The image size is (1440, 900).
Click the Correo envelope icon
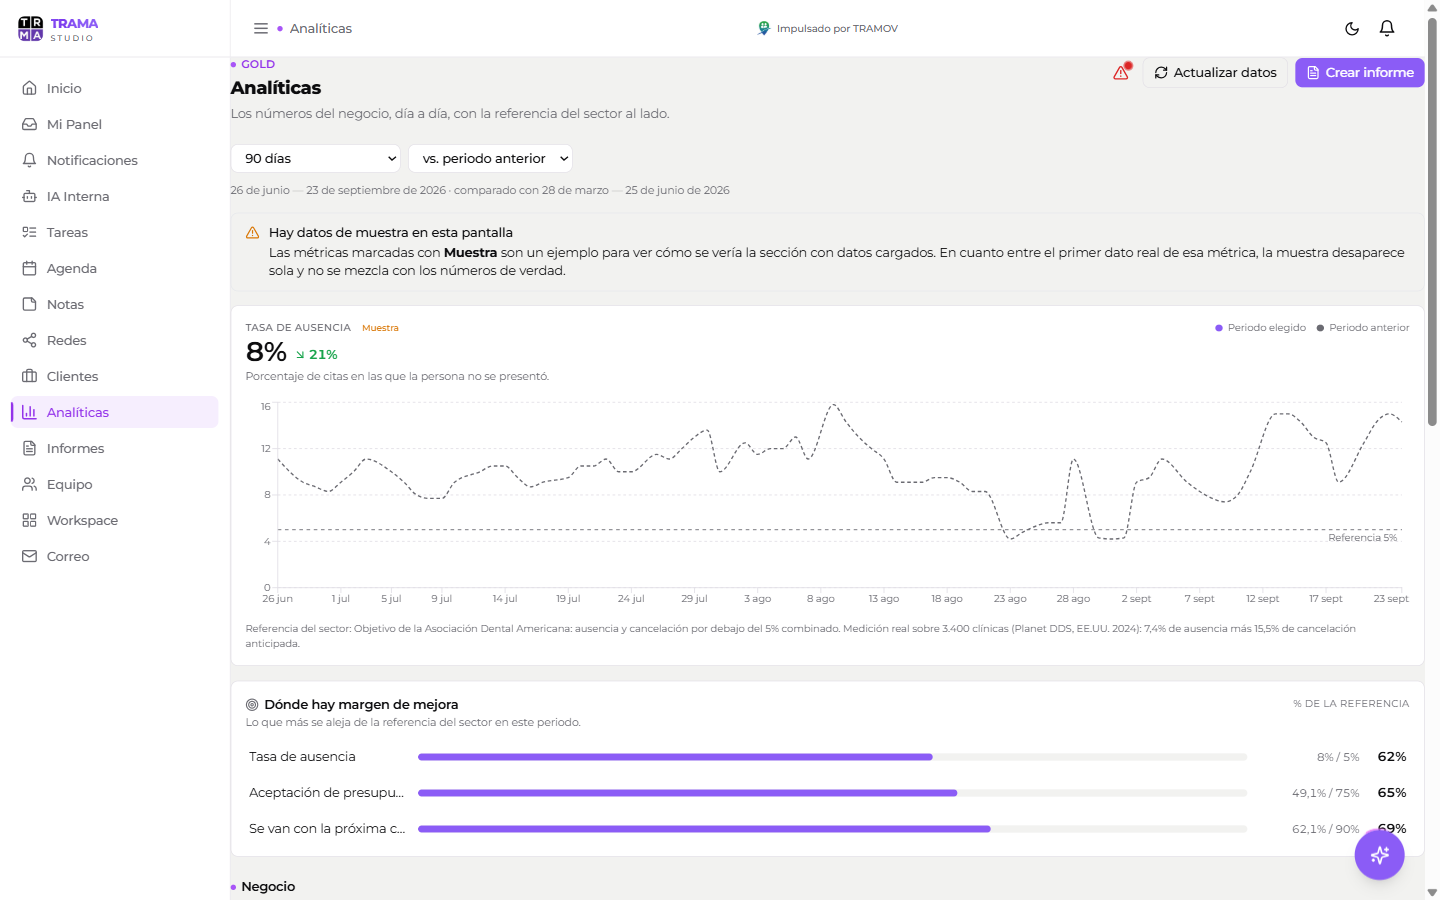(30, 556)
